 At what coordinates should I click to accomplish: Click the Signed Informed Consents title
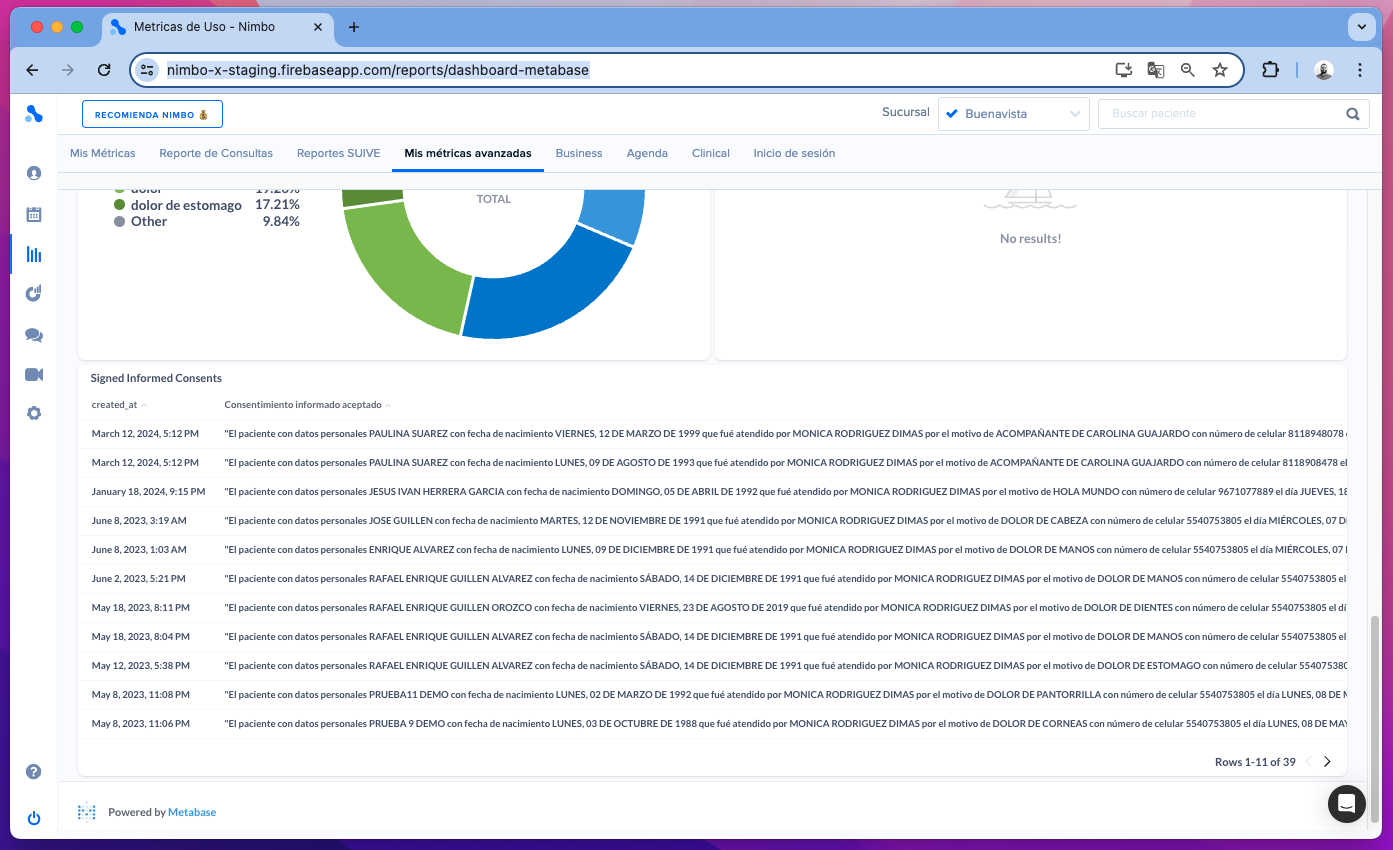pyautogui.click(x=156, y=378)
